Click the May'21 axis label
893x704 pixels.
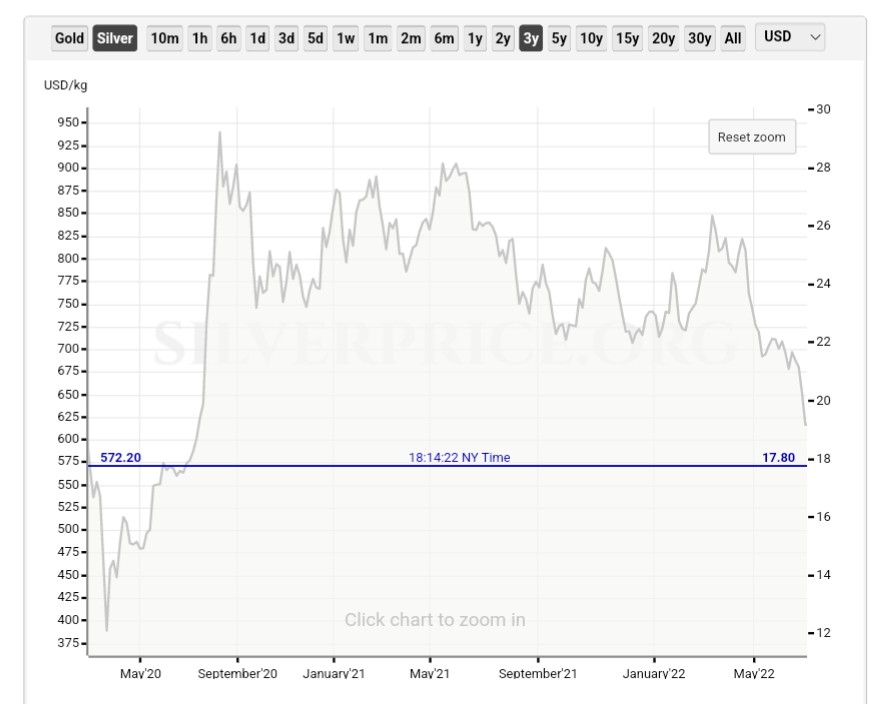click(430, 674)
